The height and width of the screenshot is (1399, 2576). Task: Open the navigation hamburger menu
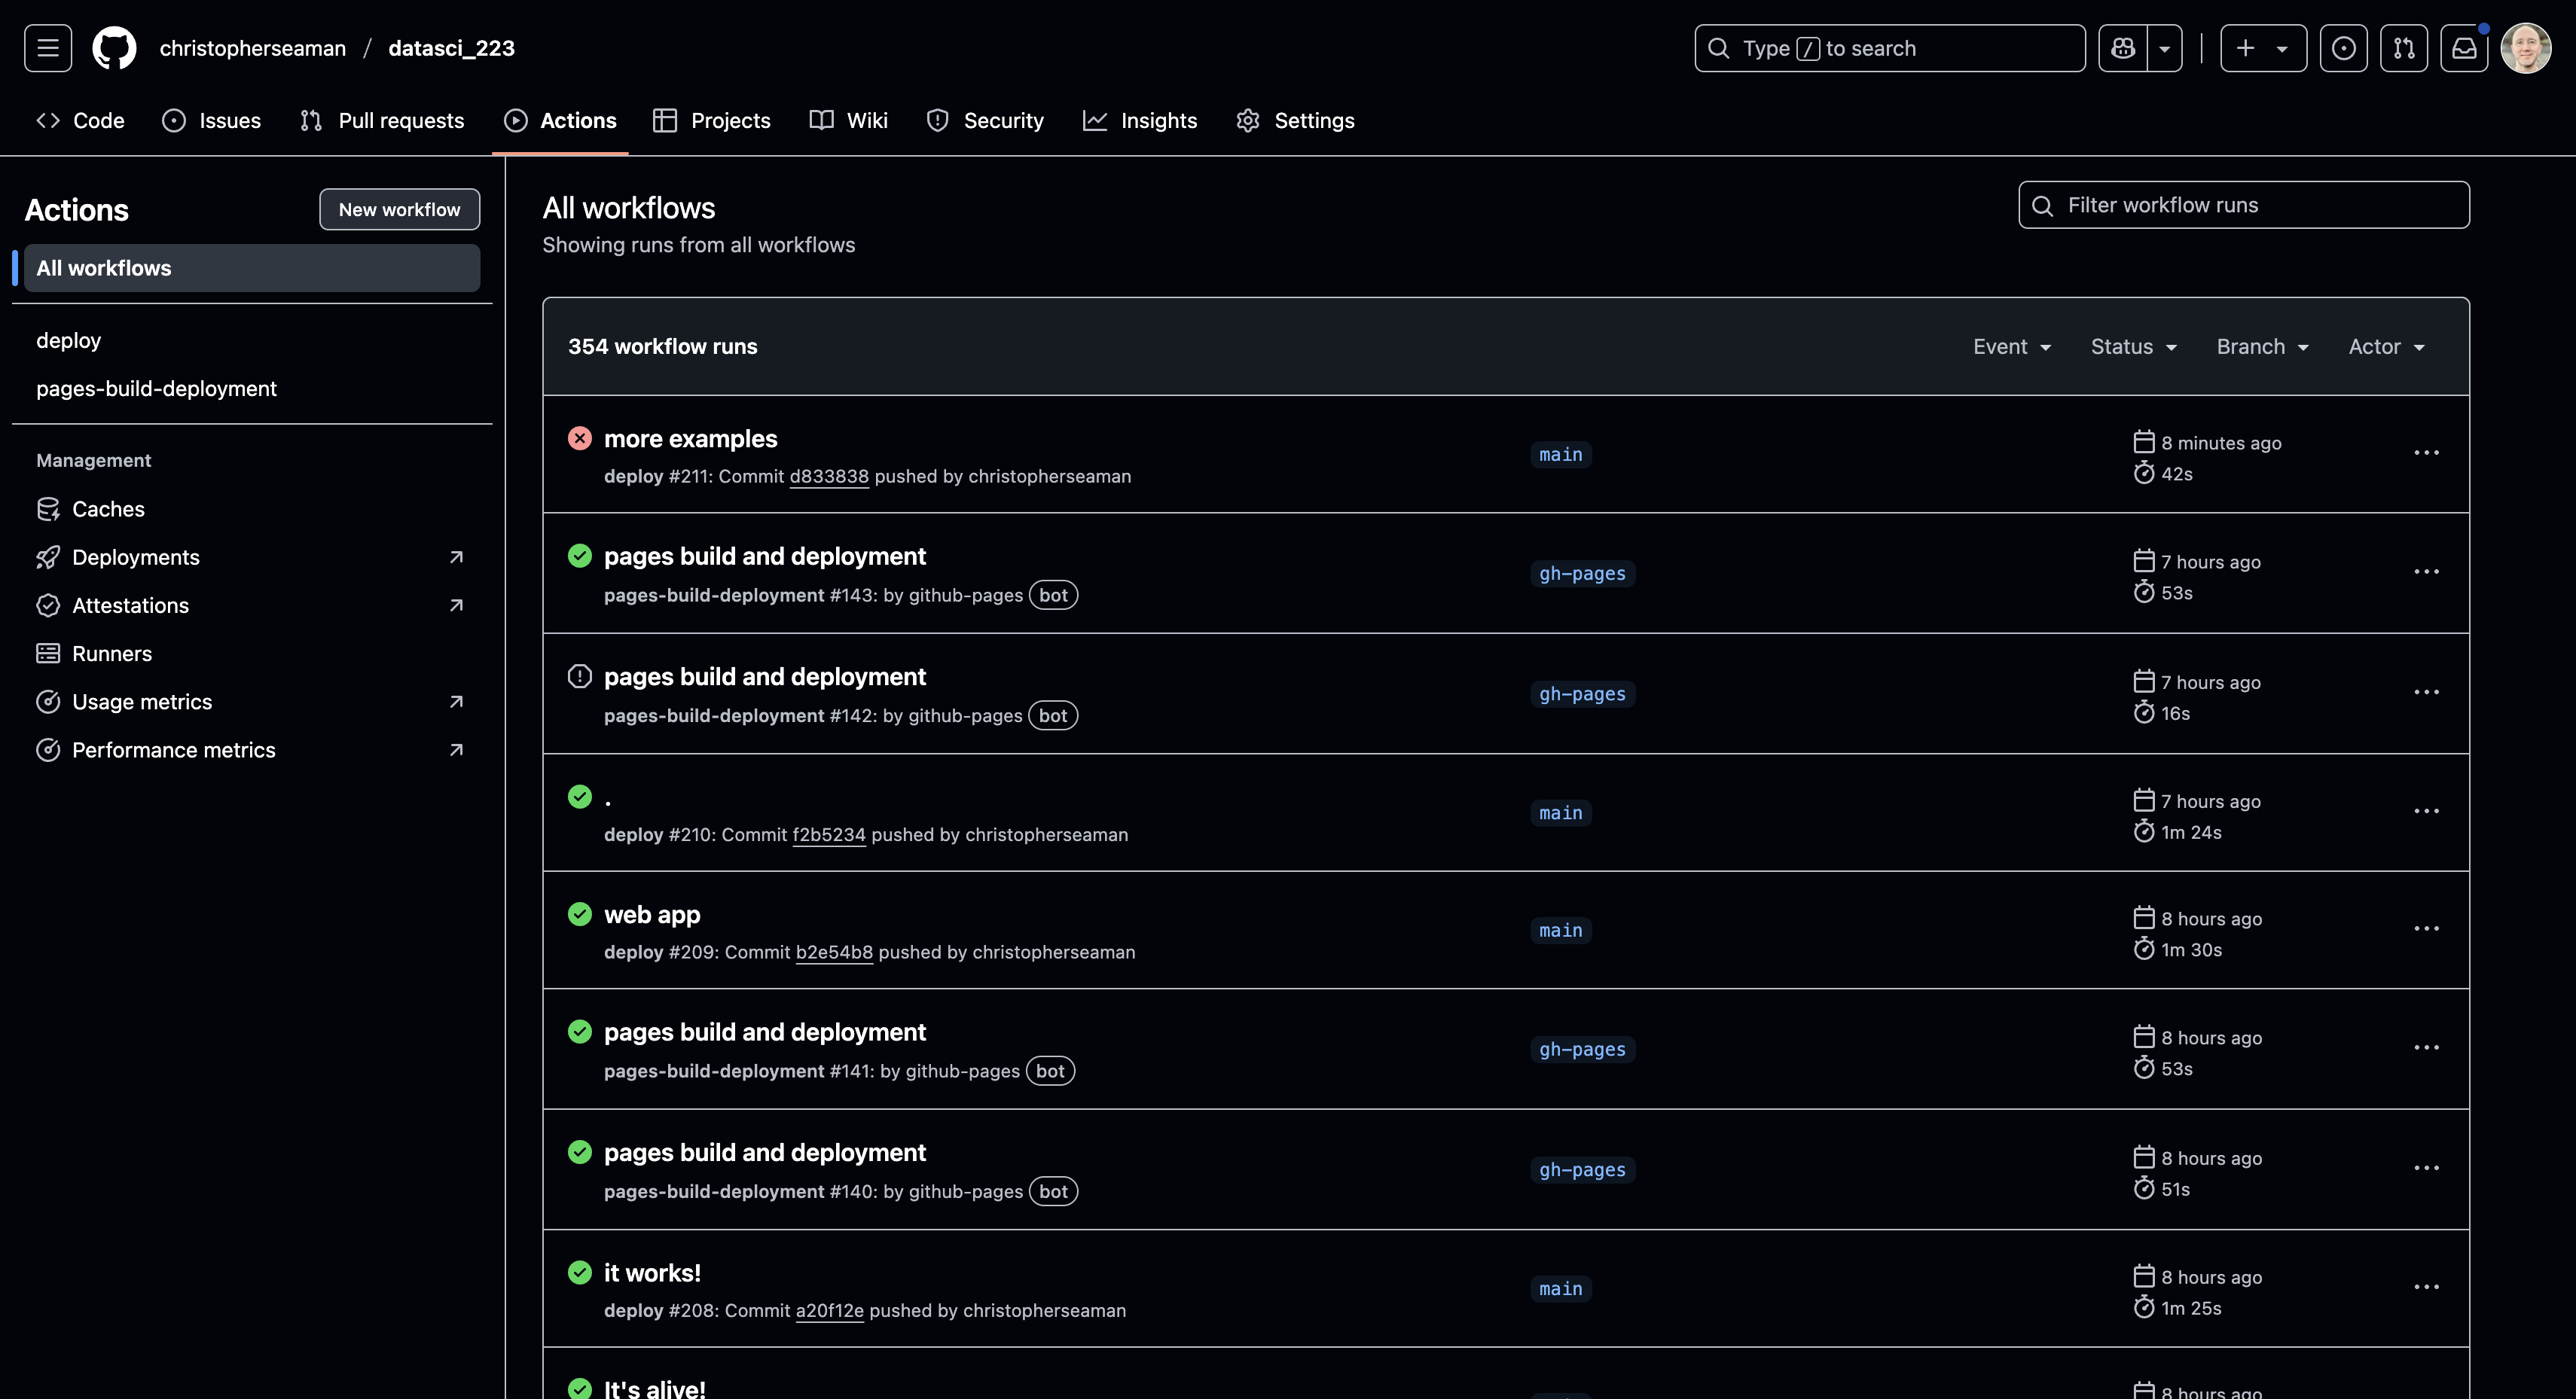point(47,47)
